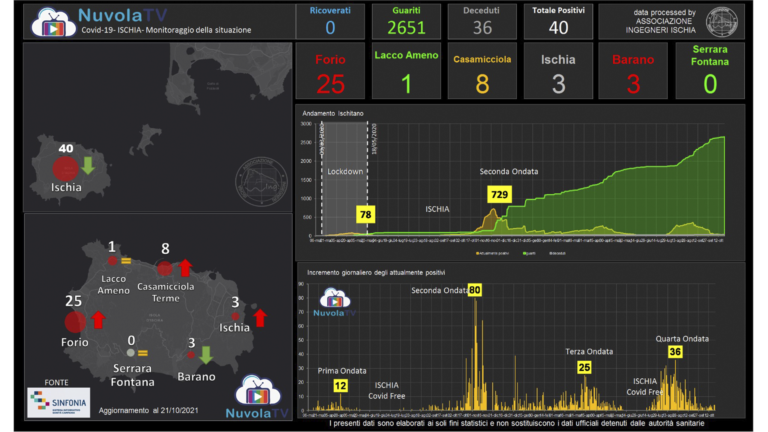Select the Casamicciola 8 cases tile
Screen dimensions: 768x432
click(x=482, y=72)
